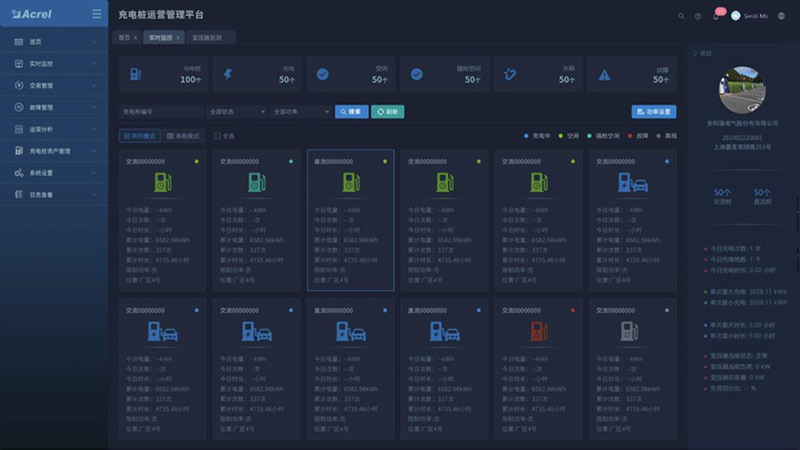This screenshot has height=450, width=800.
Task: Switch to the 首页 tab
Action: point(126,37)
